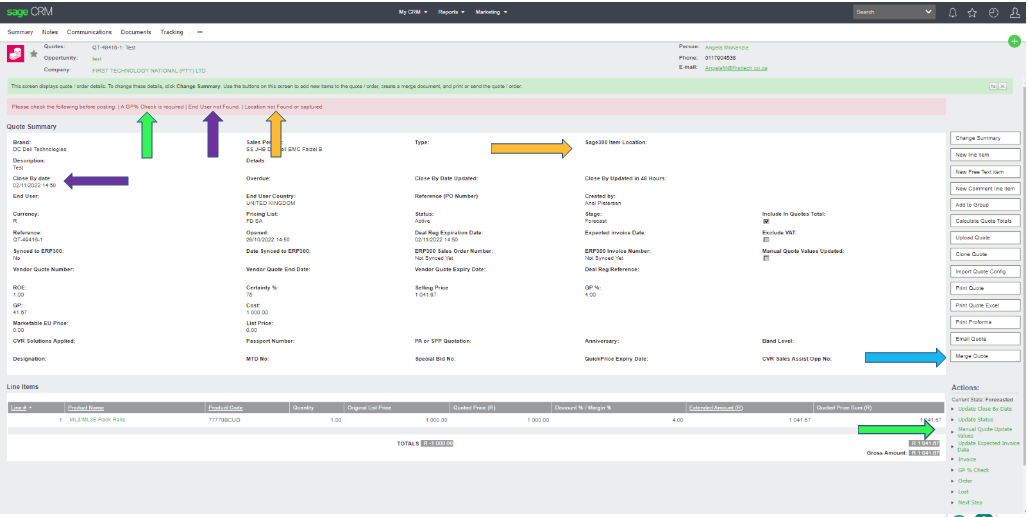Open the Documents tab
Viewport: 1028px width, 517px height.
pyautogui.click(x=136, y=32)
